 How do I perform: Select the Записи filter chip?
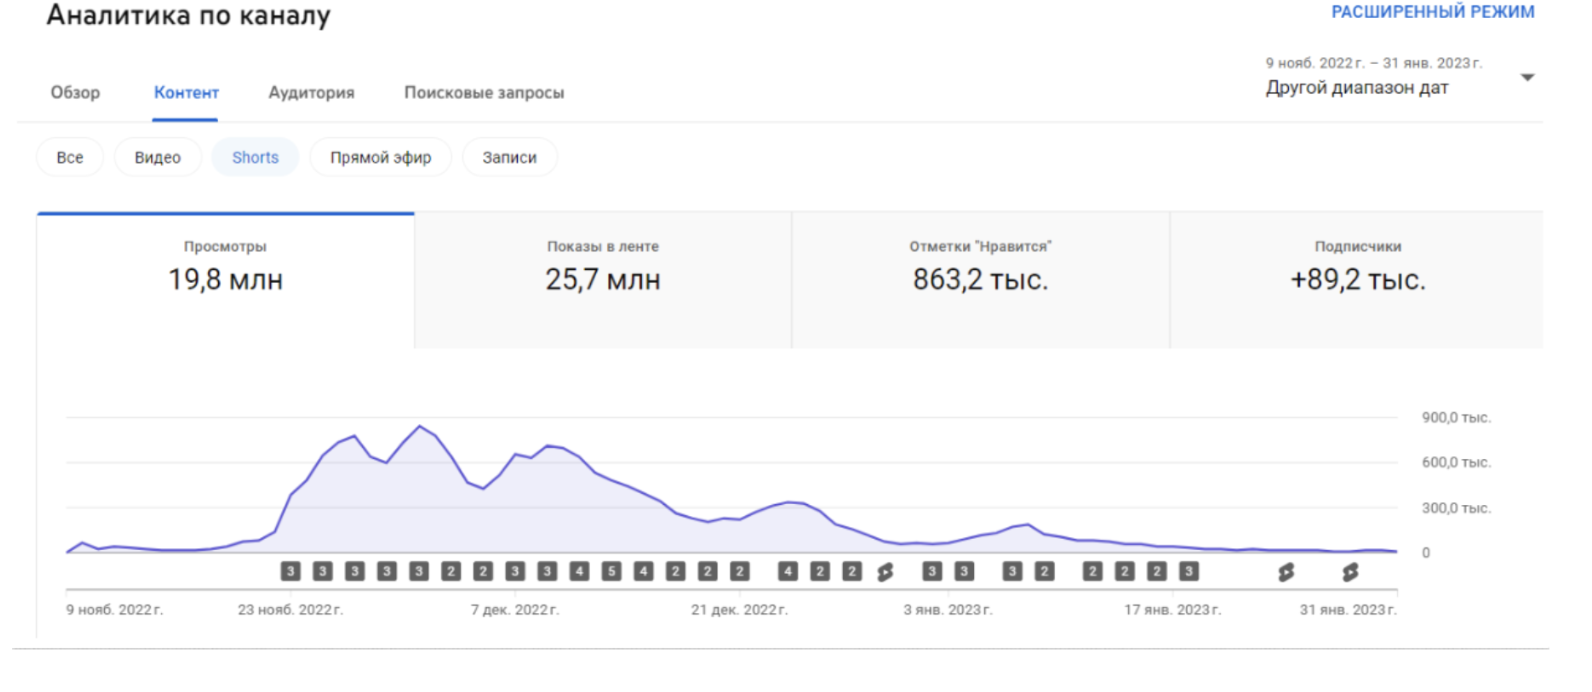click(510, 157)
